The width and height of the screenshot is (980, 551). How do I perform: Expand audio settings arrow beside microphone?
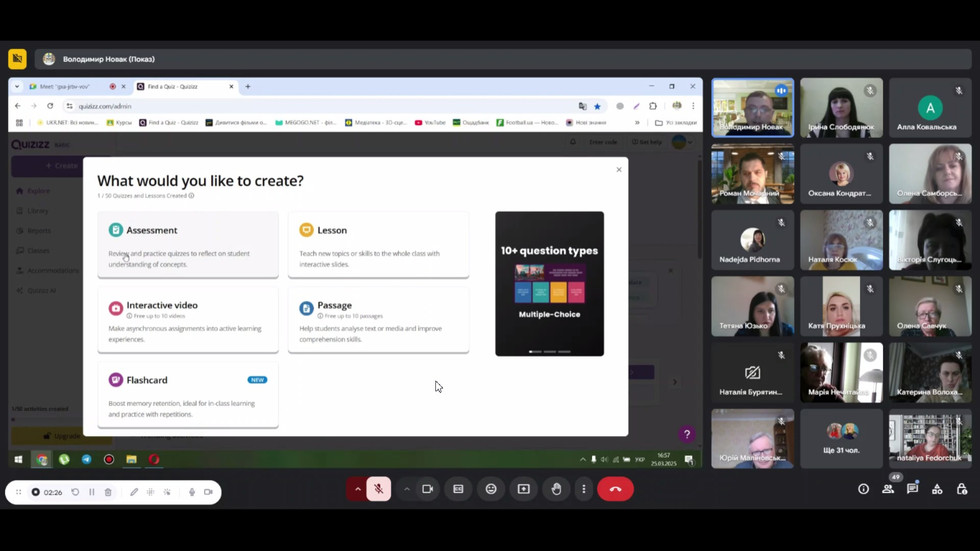(358, 489)
